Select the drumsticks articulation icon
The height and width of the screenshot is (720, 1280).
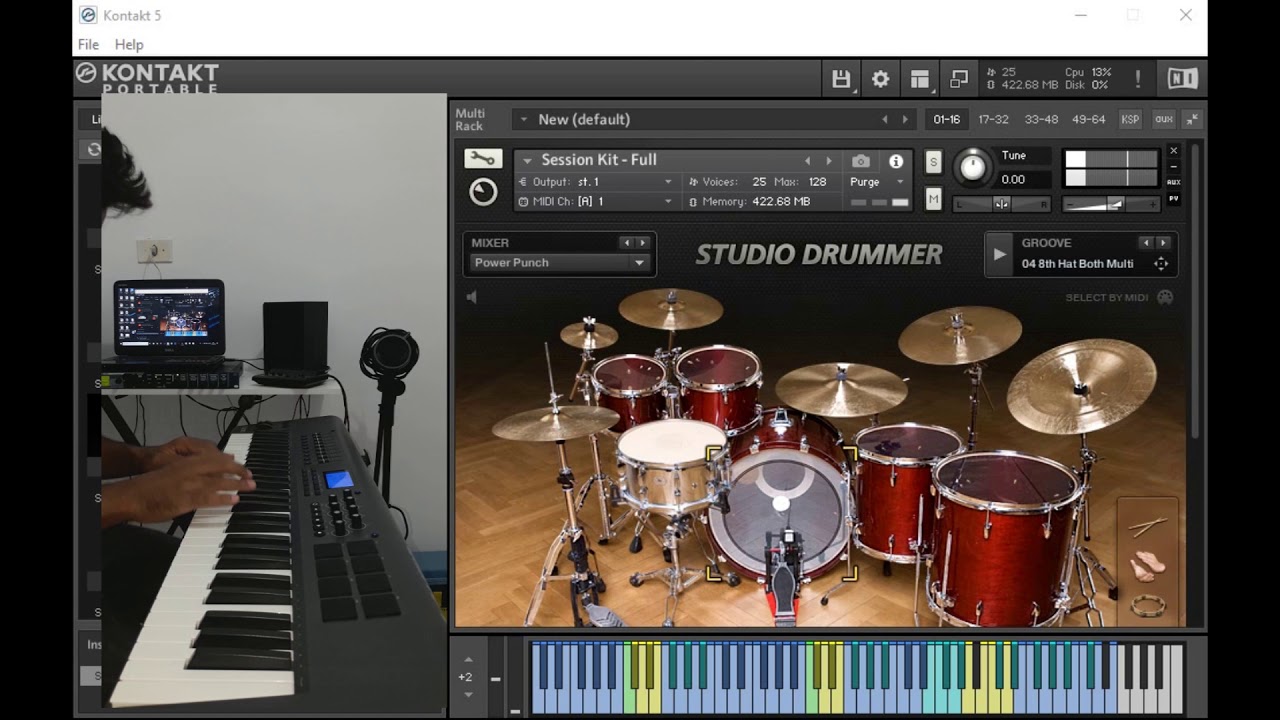(1147, 526)
